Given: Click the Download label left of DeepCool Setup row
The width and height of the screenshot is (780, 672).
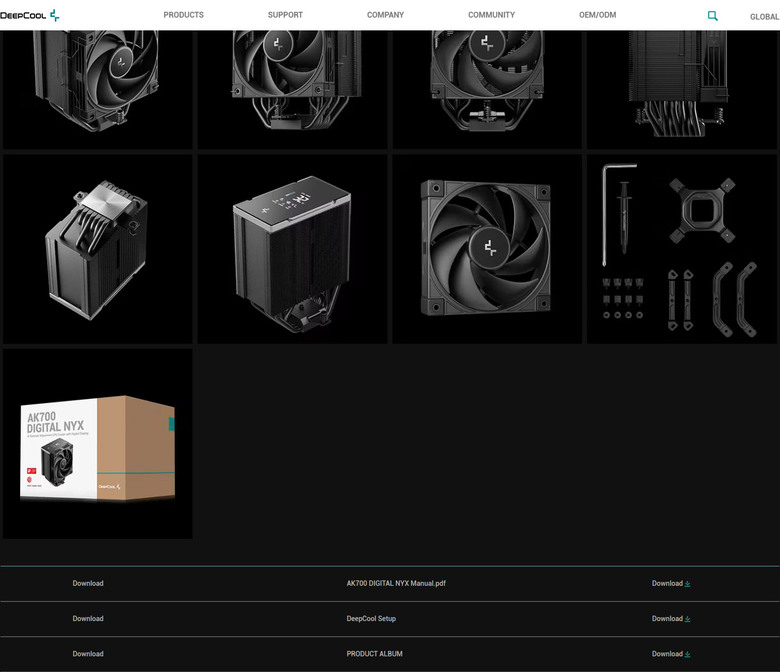Looking at the screenshot, I should tap(88, 618).
